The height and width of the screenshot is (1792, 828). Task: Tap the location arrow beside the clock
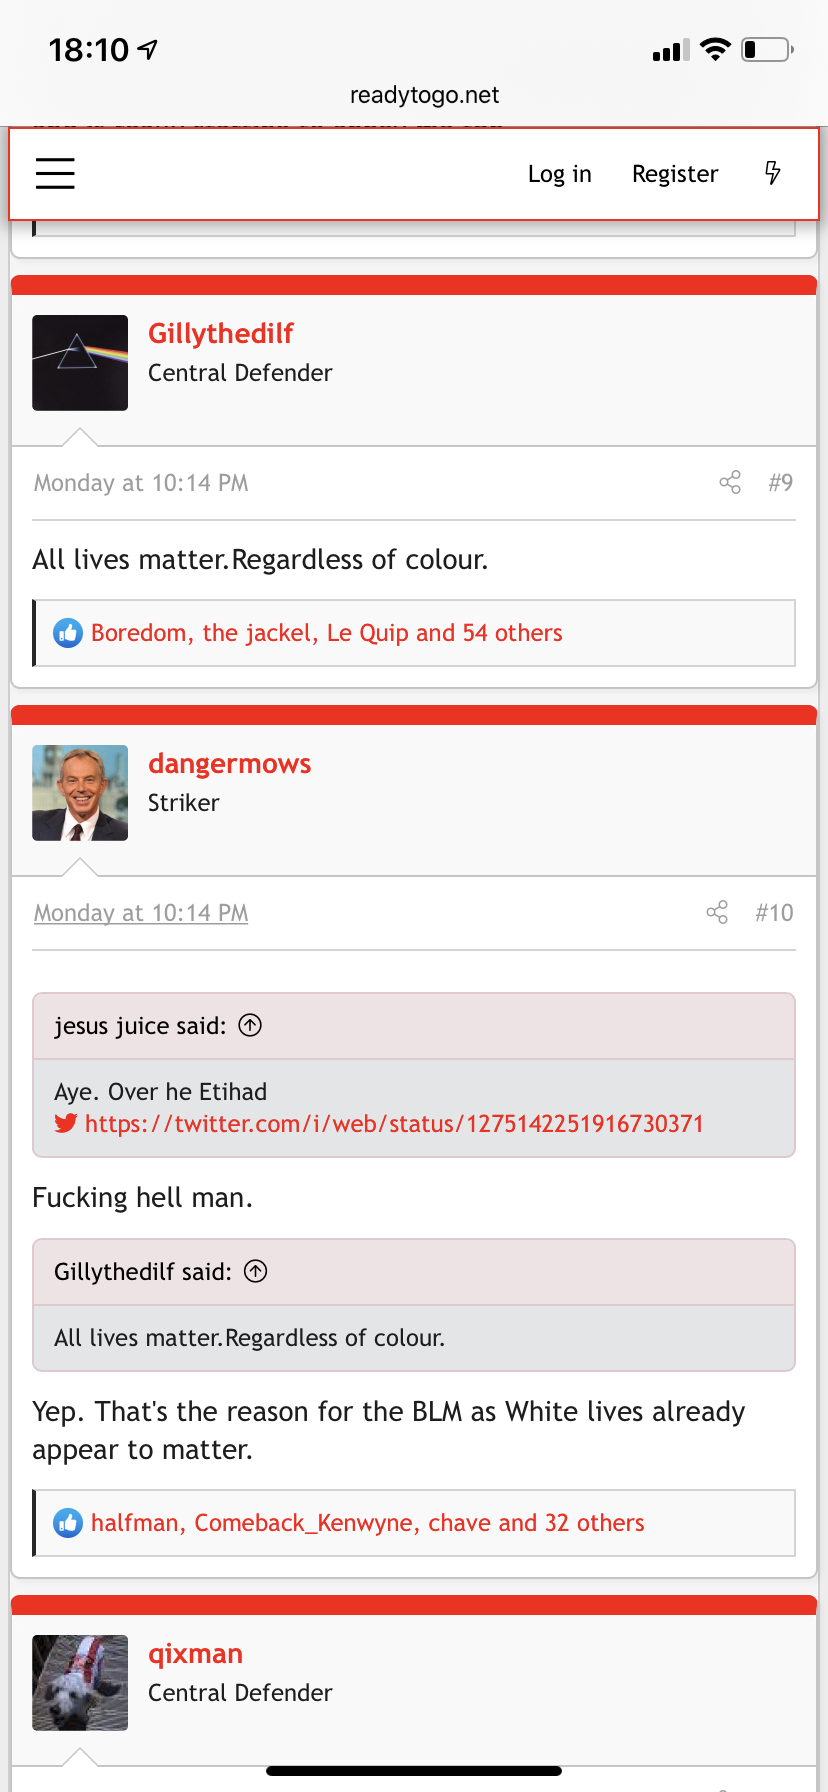coord(148,49)
